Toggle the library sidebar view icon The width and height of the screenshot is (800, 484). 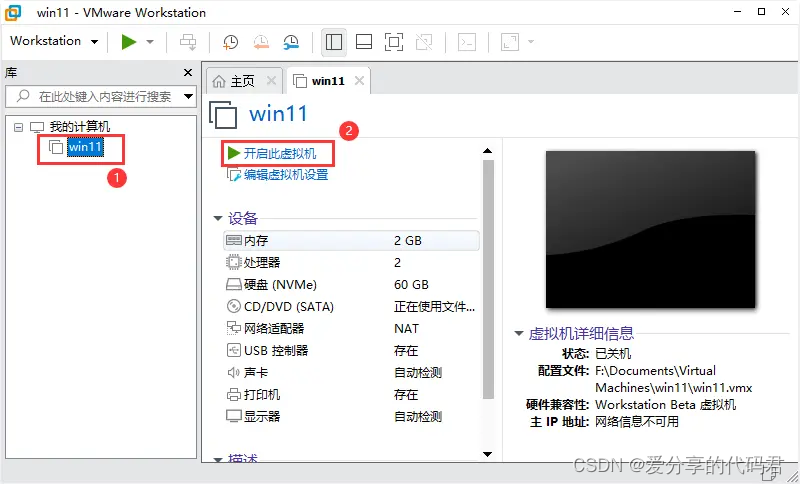coord(334,42)
